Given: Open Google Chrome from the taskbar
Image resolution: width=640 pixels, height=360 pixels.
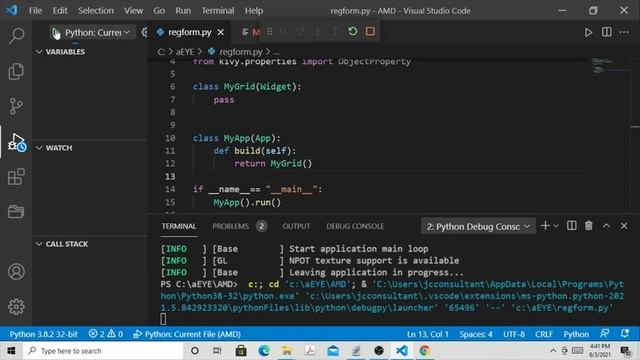Looking at the screenshot, I should (x=424, y=351).
